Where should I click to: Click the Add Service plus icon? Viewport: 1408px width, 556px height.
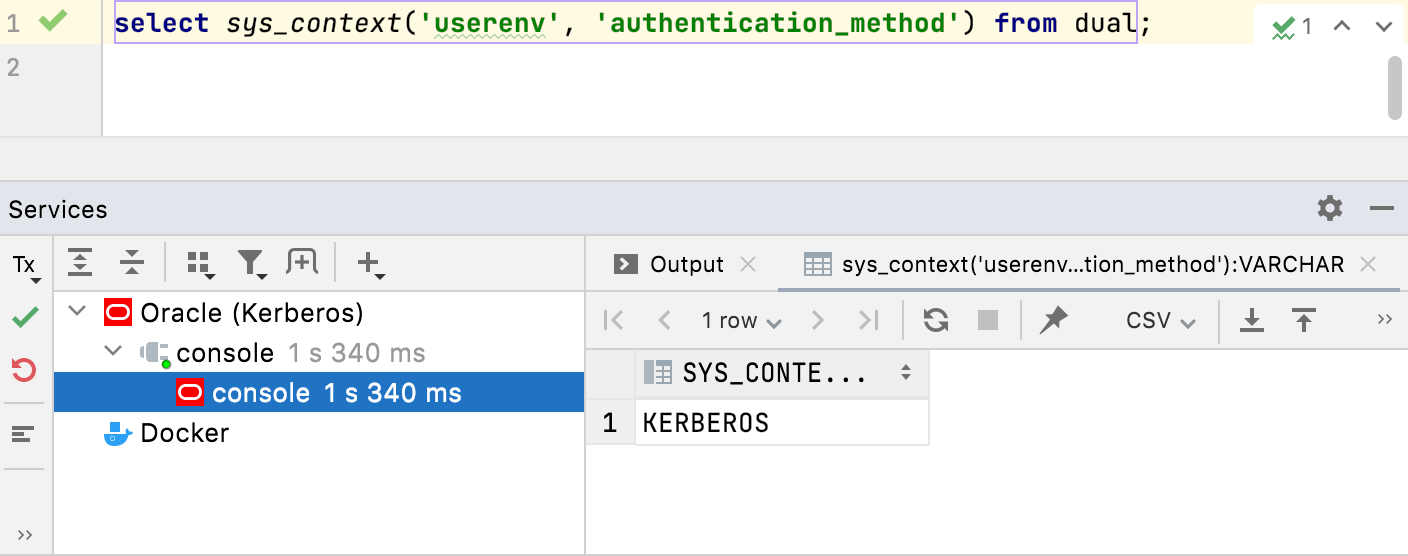pyautogui.click(x=370, y=264)
